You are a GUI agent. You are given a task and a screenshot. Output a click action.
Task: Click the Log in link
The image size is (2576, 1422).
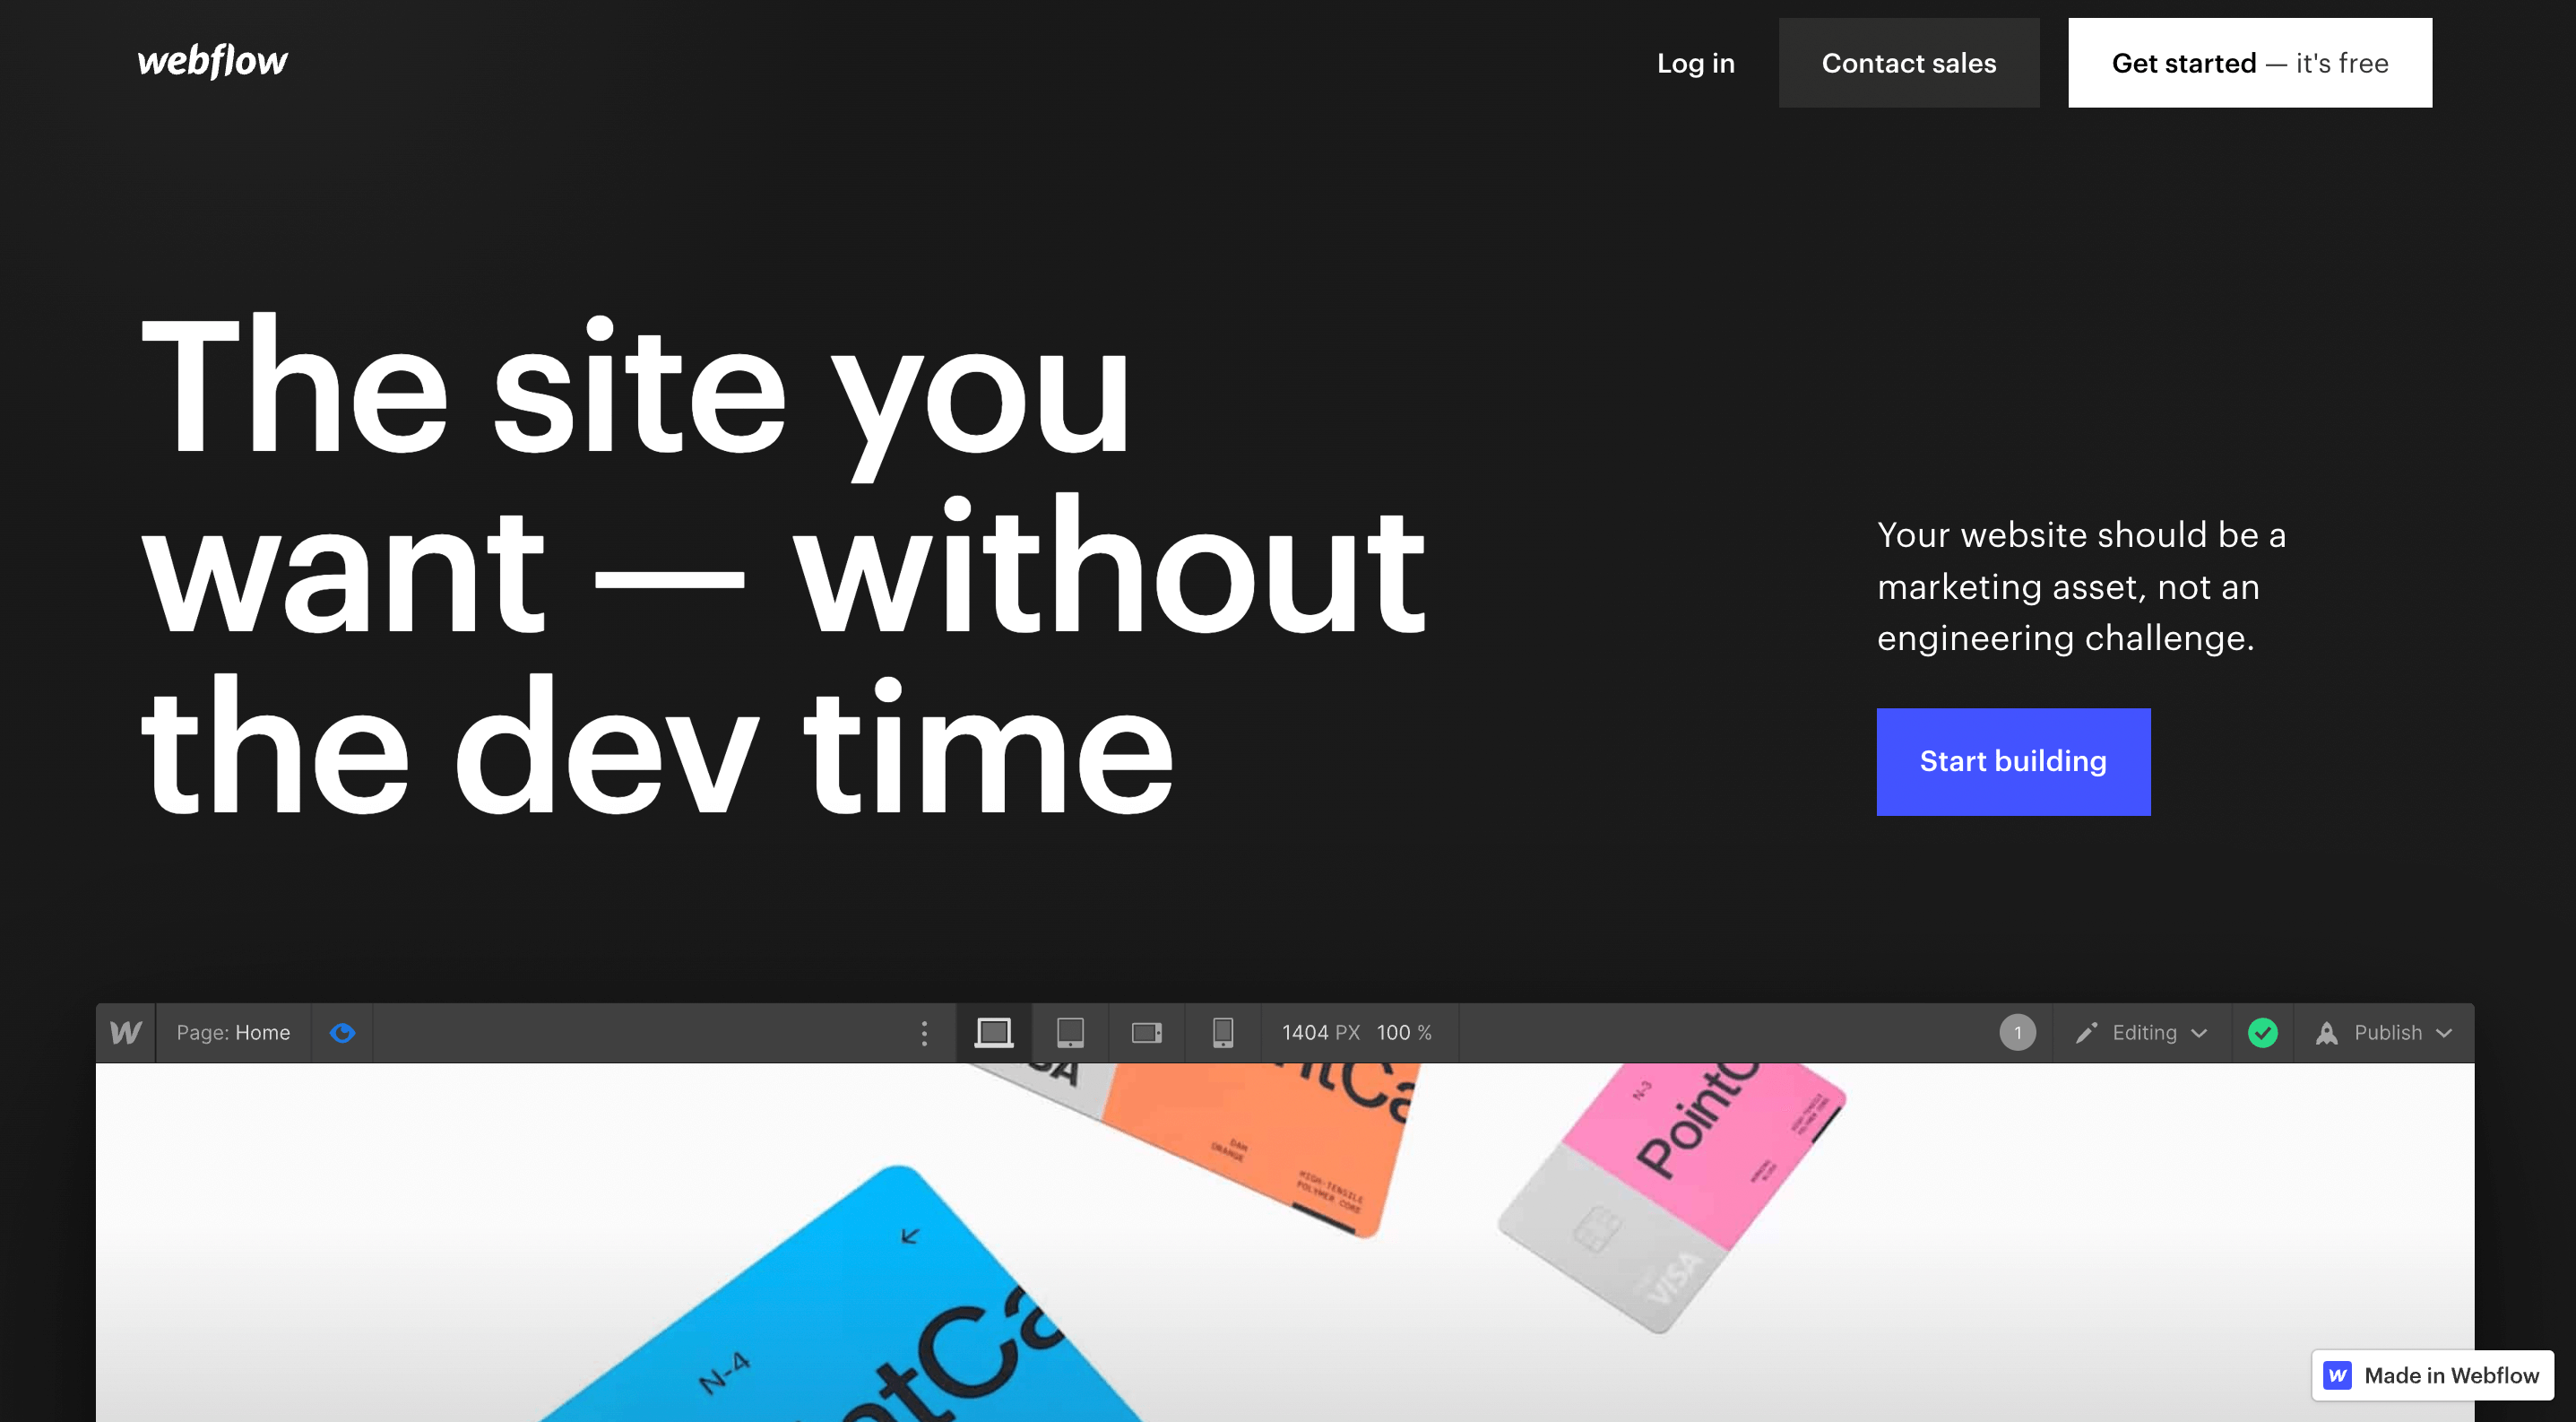[x=1696, y=61]
